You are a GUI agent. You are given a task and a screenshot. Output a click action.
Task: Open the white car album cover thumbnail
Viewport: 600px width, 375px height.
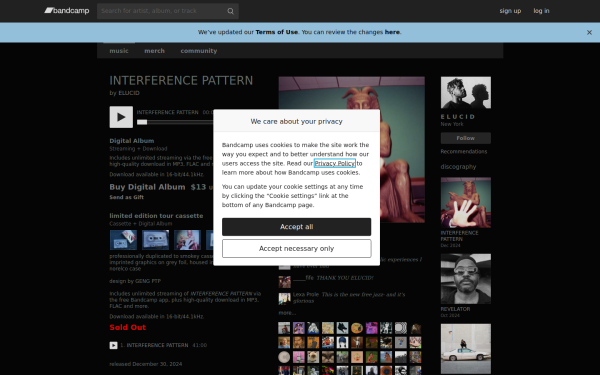466,349
